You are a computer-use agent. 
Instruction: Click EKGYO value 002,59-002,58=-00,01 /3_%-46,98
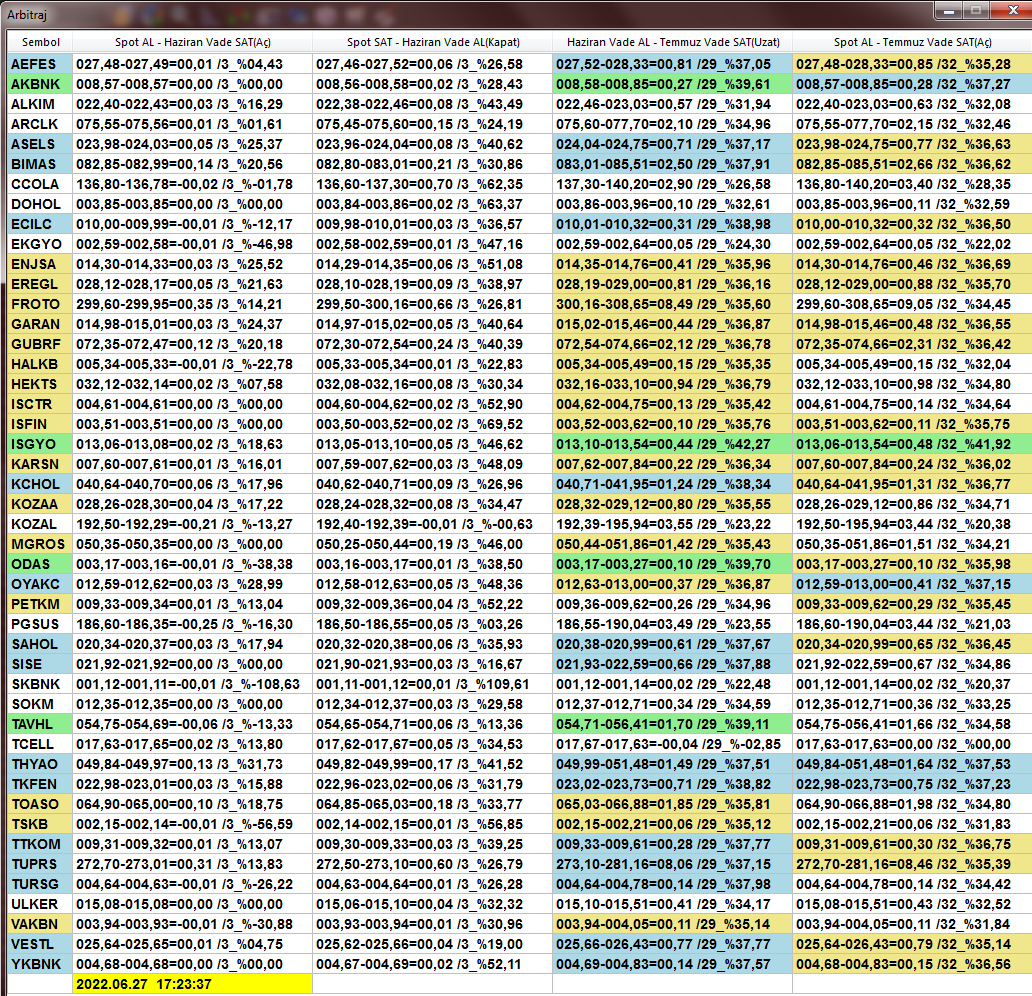tap(192, 244)
